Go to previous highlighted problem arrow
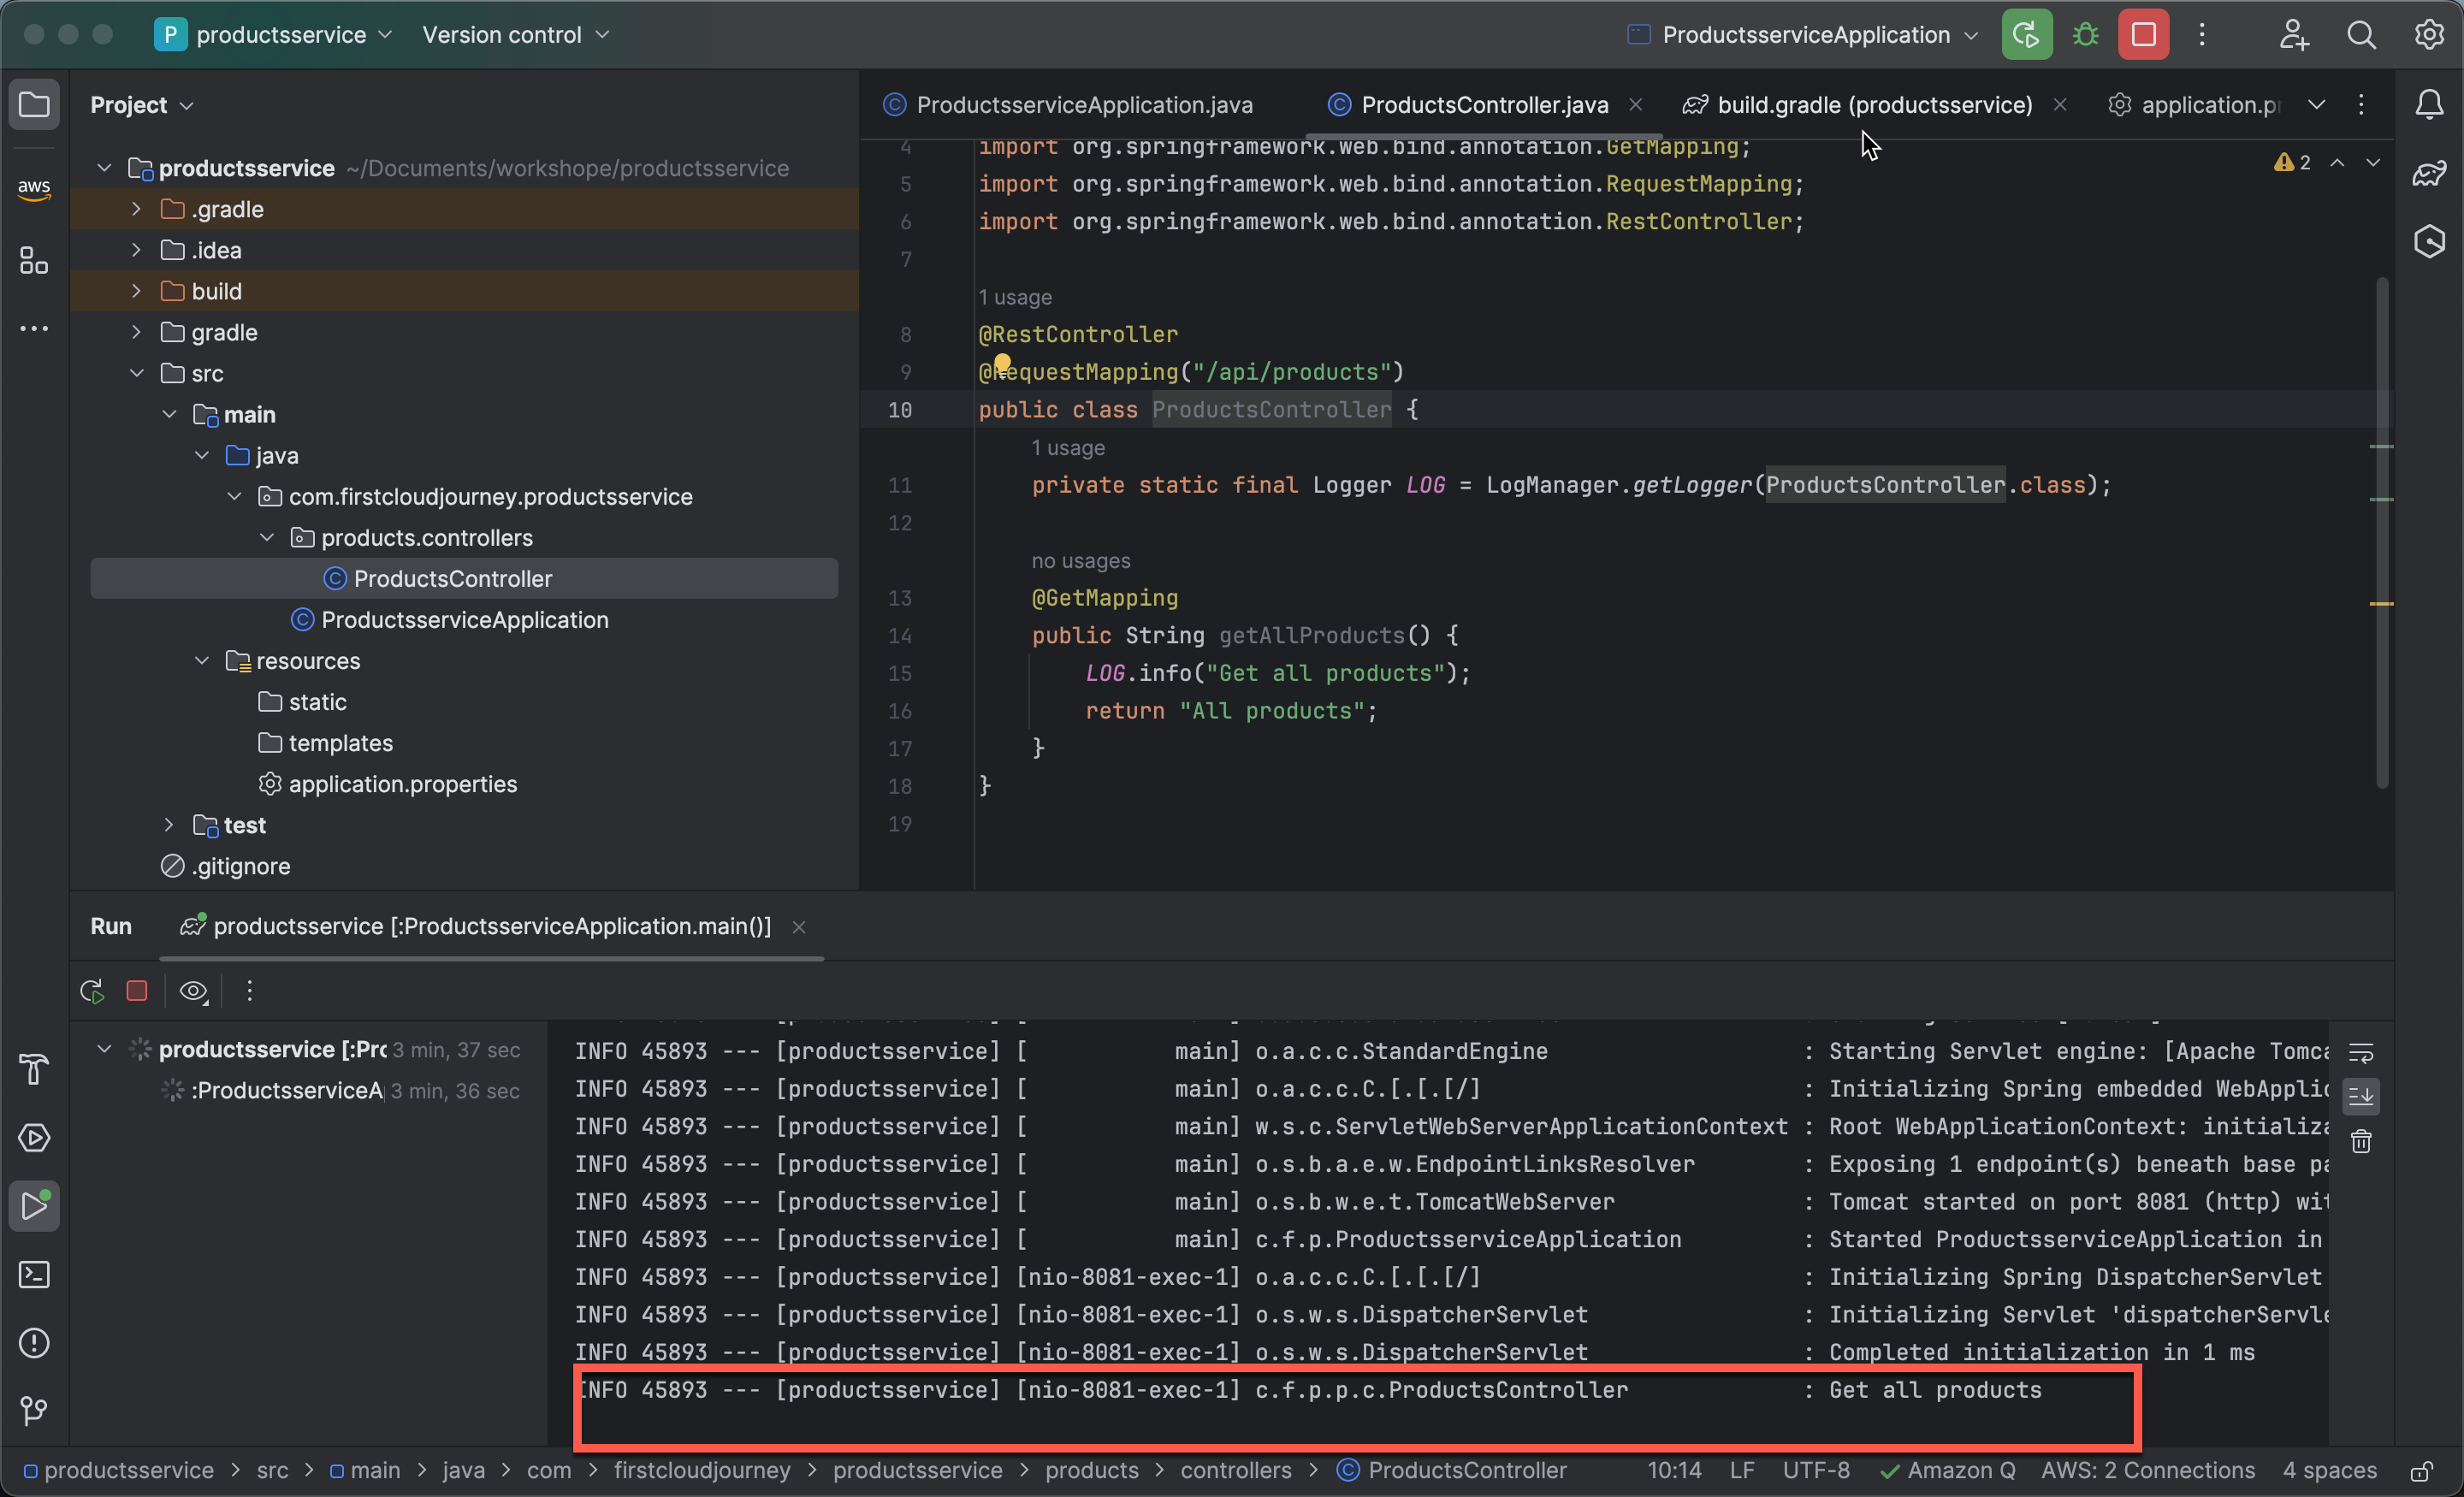Image resolution: width=2464 pixels, height=1497 pixels. pyautogui.click(x=2337, y=162)
